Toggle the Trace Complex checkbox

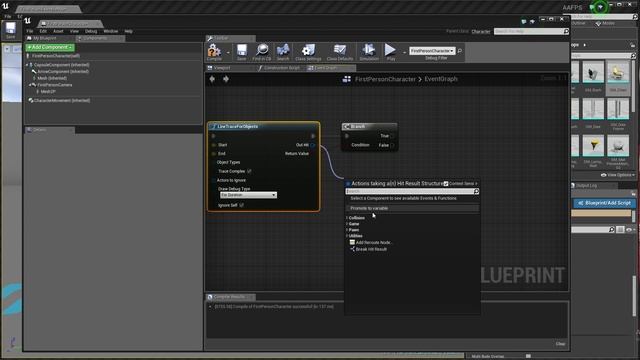[249, 171]
